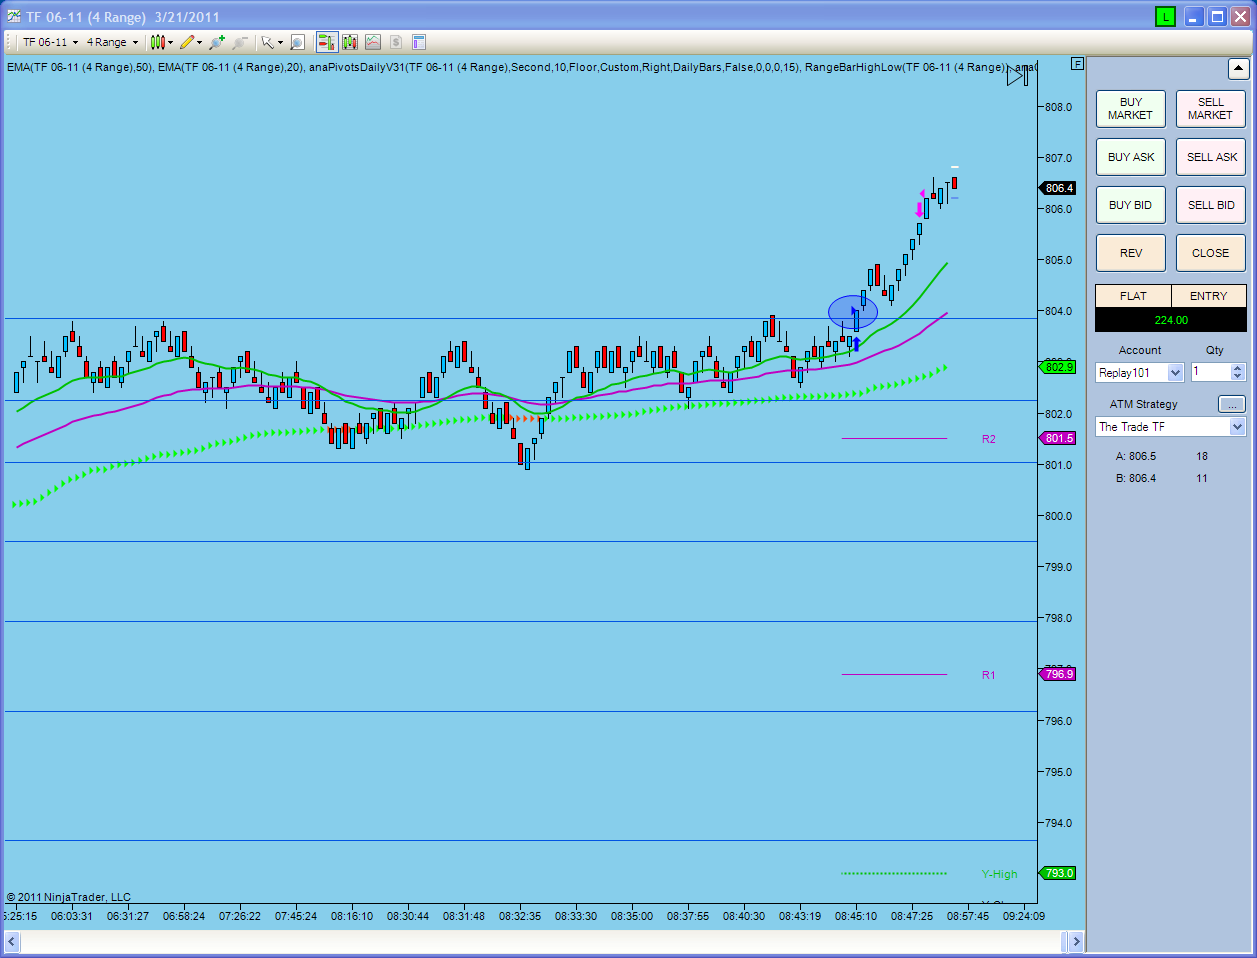Viewport: 1257px width, 958px height.
Task: Click the R2 pivot label
Action: (988, 439)
